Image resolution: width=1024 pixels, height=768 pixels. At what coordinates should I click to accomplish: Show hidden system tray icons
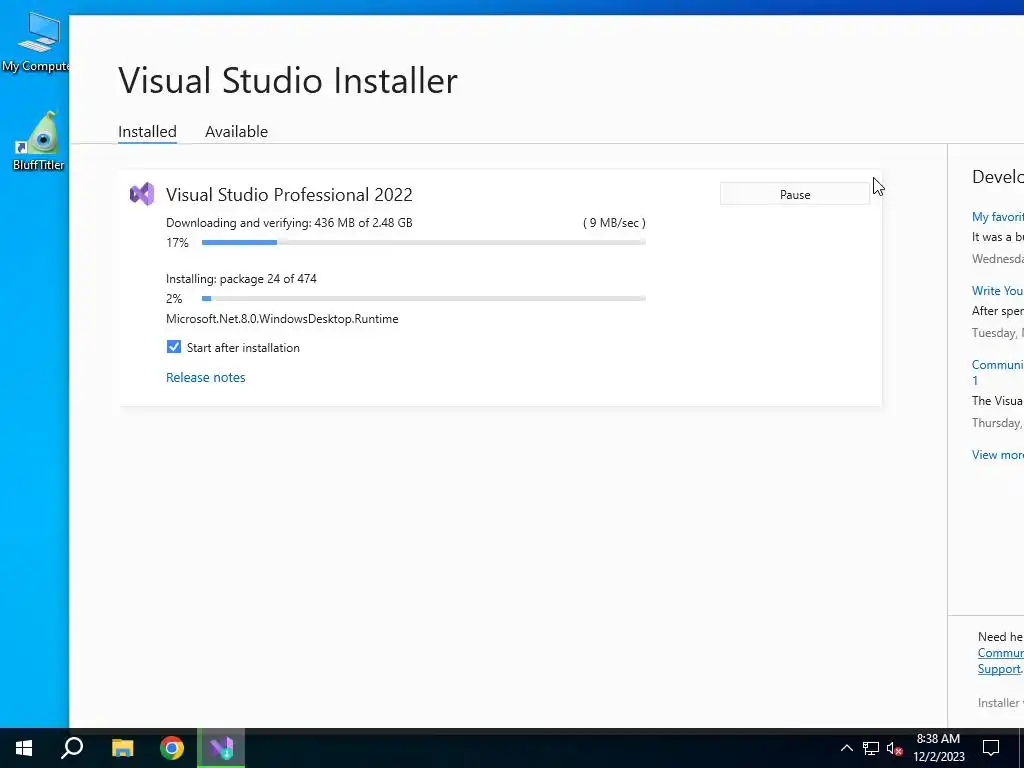tap(846, 748)
